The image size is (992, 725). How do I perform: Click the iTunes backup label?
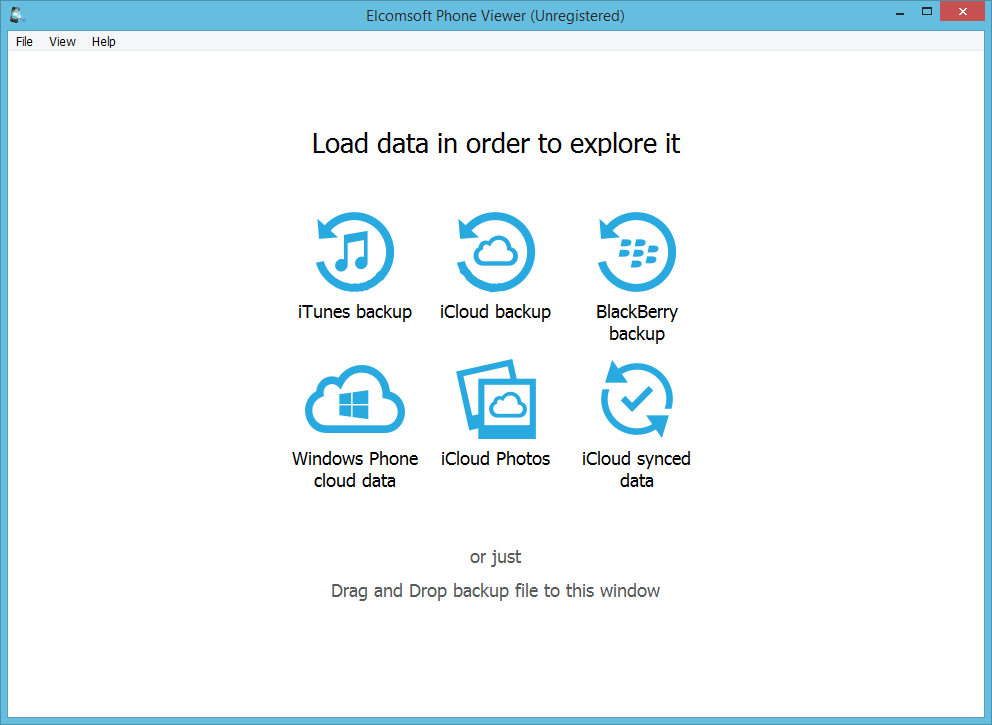355,312
